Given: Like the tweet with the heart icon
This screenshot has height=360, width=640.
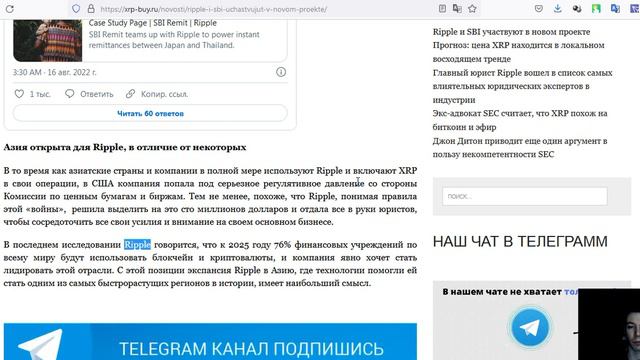Looking at the screenshot, I should click(19, 94).
